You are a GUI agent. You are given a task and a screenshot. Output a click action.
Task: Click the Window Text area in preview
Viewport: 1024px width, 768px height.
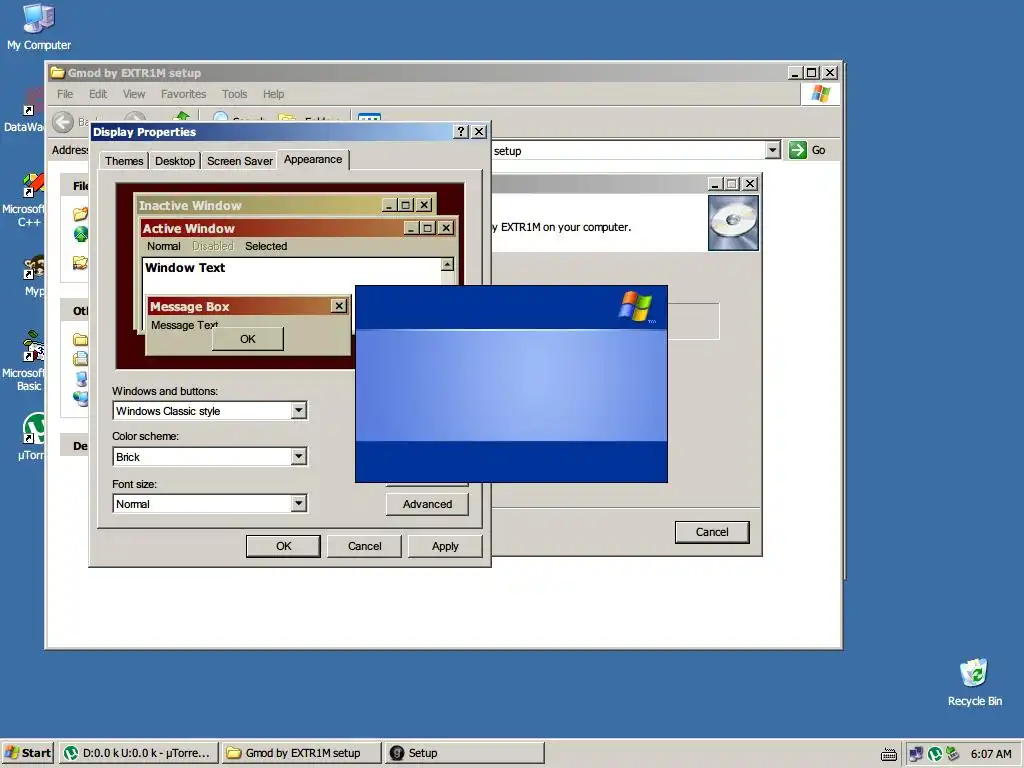[292, 274]
